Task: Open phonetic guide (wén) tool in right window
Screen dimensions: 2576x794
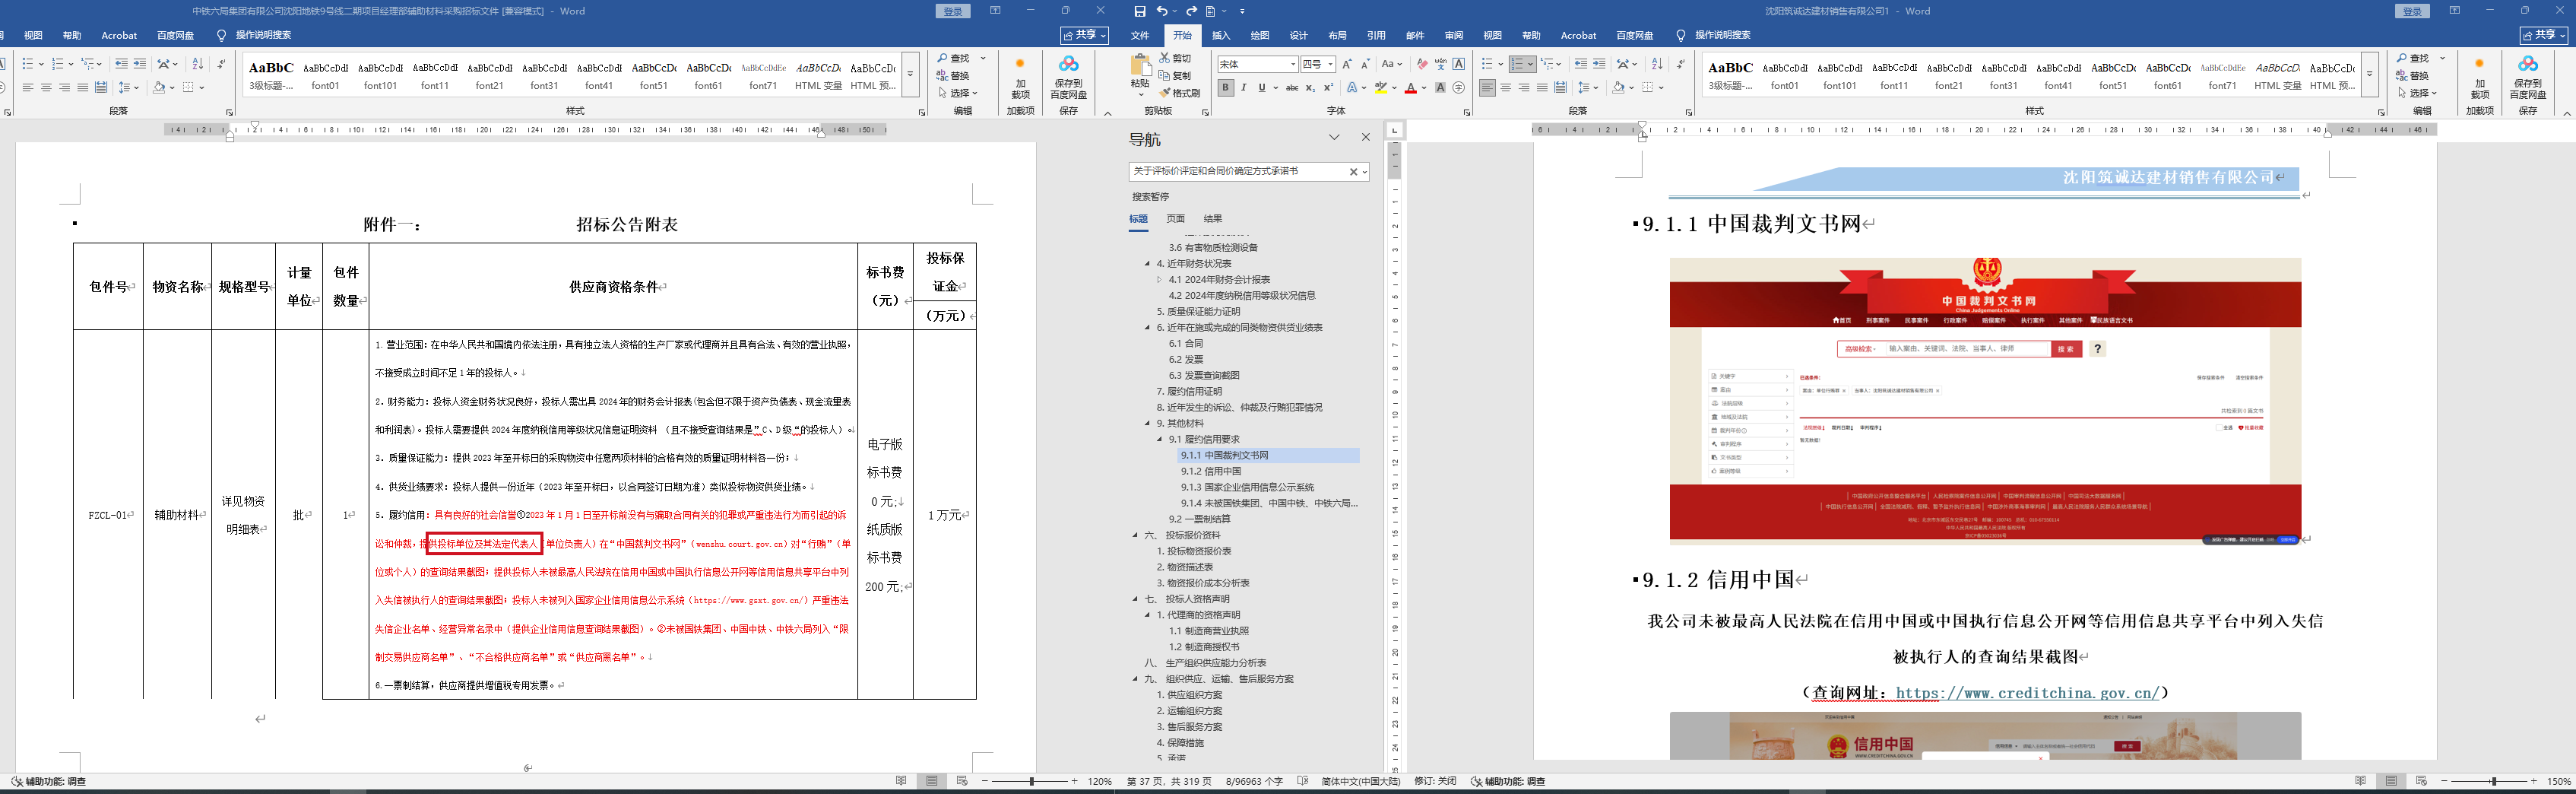Action: 1440,64
